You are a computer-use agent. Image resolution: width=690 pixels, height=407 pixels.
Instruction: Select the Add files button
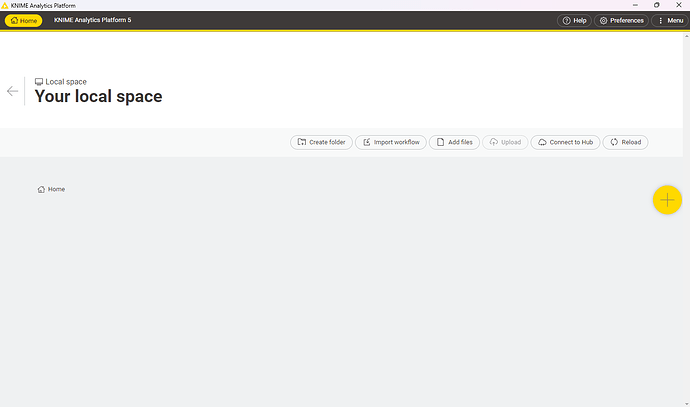pos(454,142)
